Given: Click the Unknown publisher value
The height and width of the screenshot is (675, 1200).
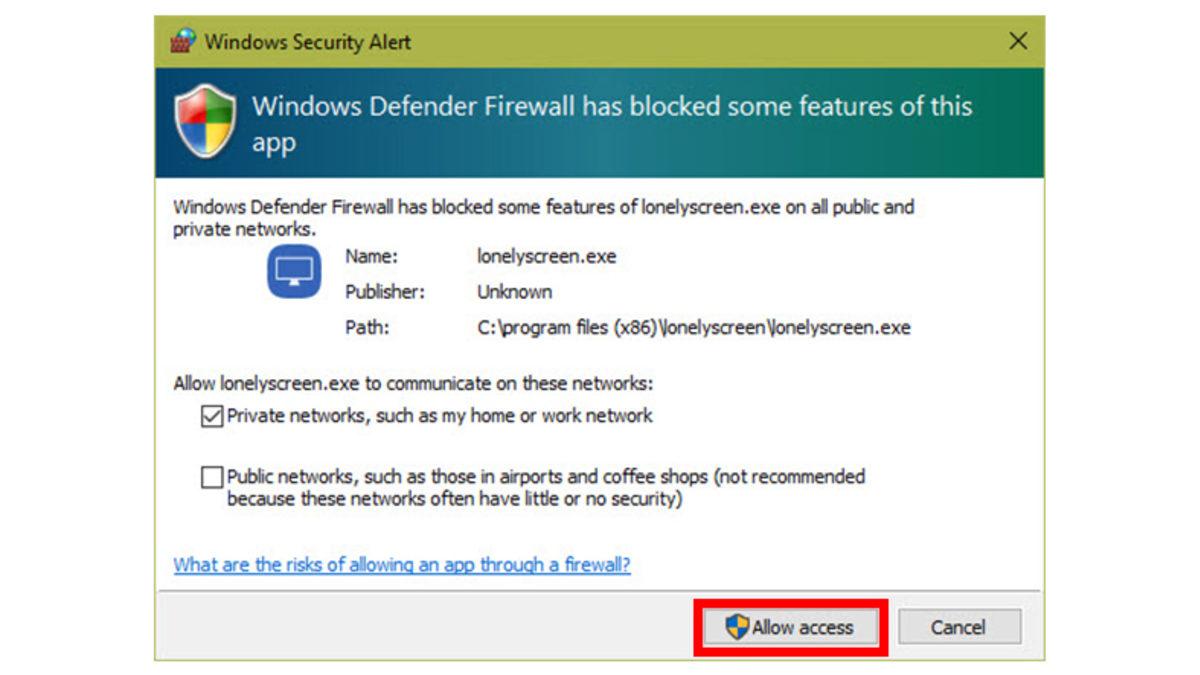Looking at the screenshot, I should pos(514,292).
